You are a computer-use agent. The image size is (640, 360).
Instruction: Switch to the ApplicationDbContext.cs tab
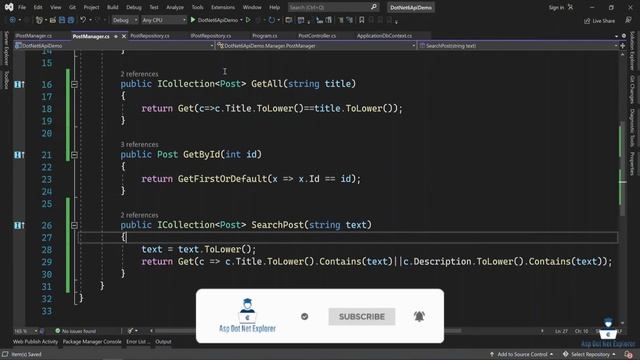pos(384,36)
